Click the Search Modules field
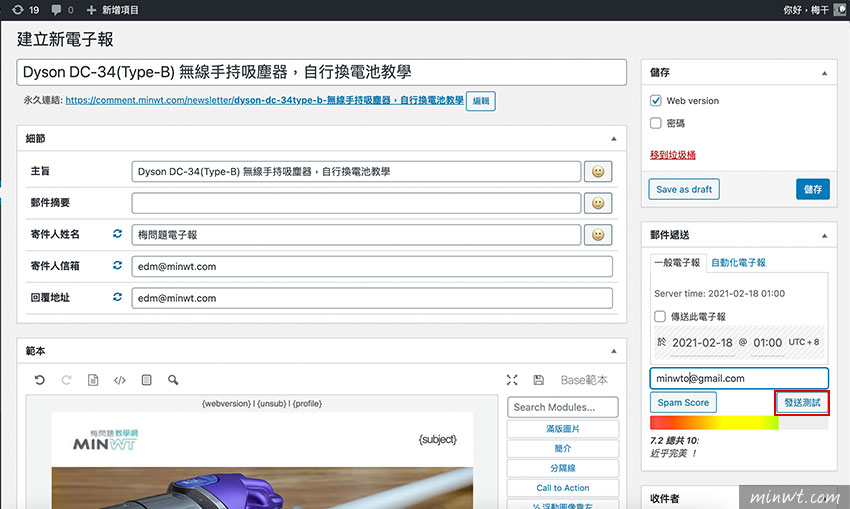This screenshot has width=850, height=509. (563, 407)
